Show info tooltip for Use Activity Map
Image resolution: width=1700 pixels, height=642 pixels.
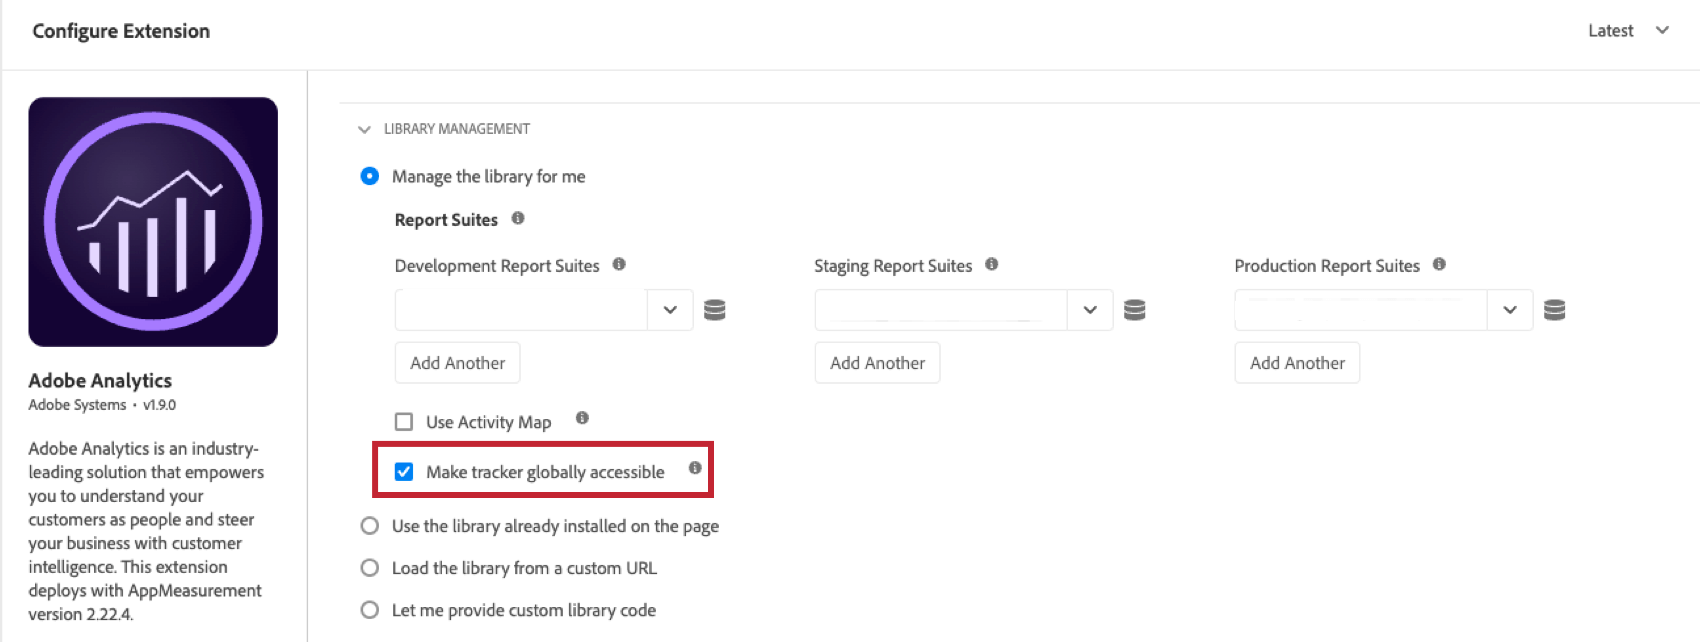(582, 418)
